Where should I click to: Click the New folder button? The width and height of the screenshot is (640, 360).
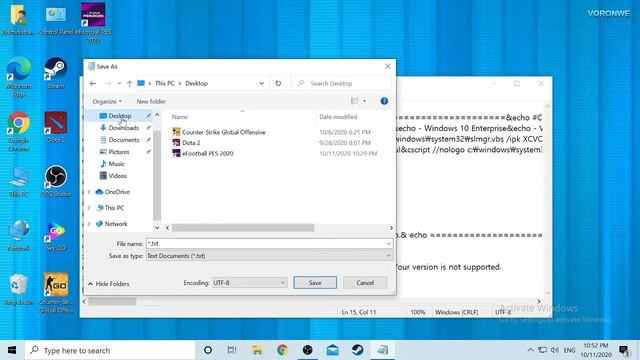click(x=151, y=101)
